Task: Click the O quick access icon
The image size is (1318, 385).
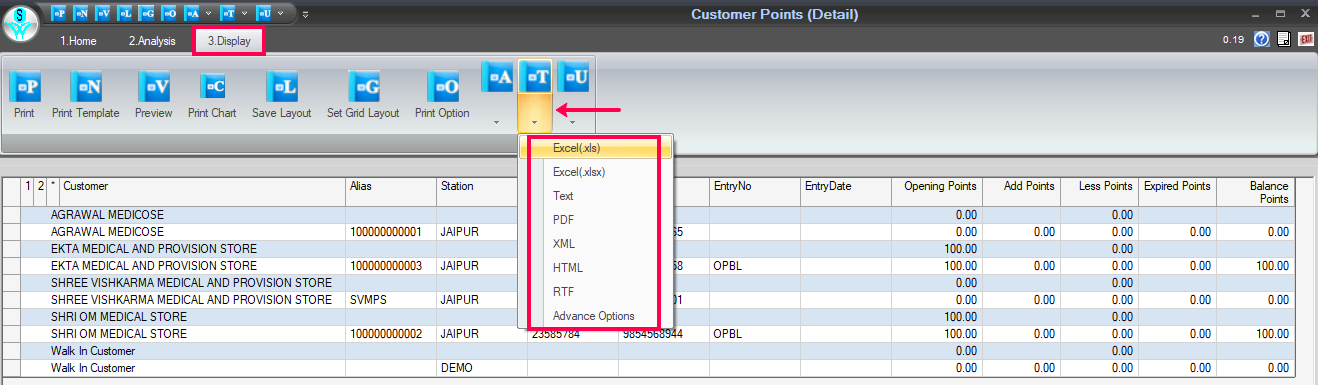Action: click(169, 14)
